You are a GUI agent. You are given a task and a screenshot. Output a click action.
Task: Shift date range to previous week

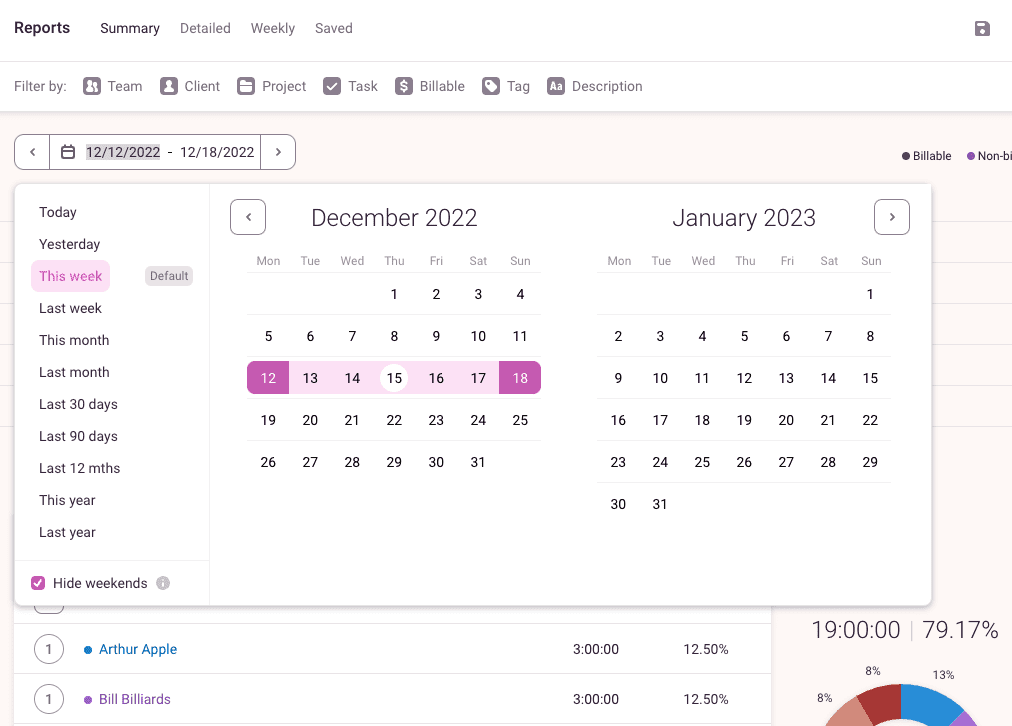[x=32, y=152]
